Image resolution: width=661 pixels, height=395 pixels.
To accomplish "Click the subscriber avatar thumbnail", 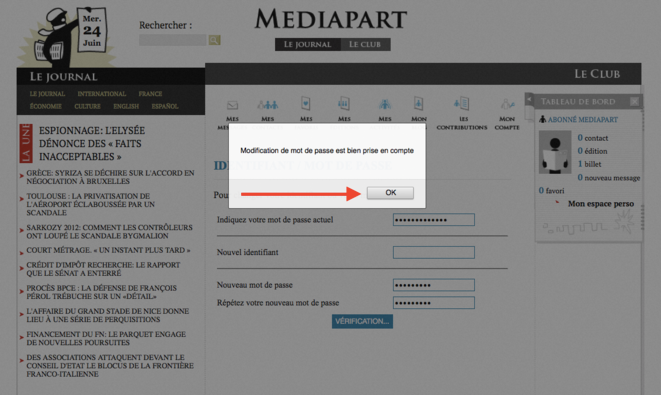I will pos(555,153).
